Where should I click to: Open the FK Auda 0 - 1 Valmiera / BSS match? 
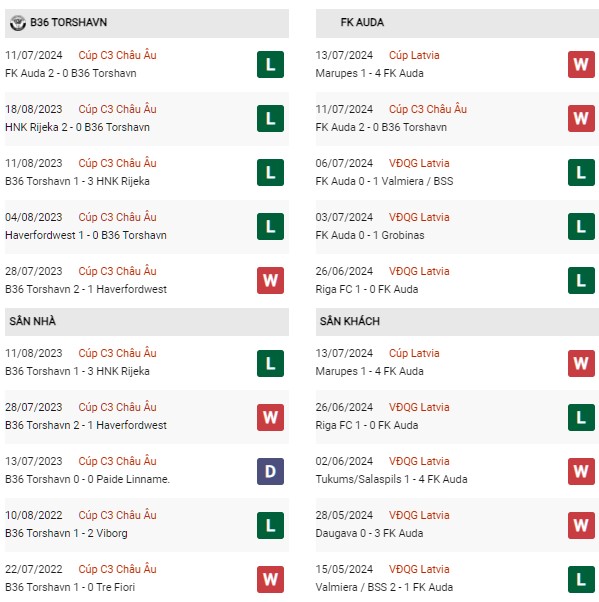(384, 181)
